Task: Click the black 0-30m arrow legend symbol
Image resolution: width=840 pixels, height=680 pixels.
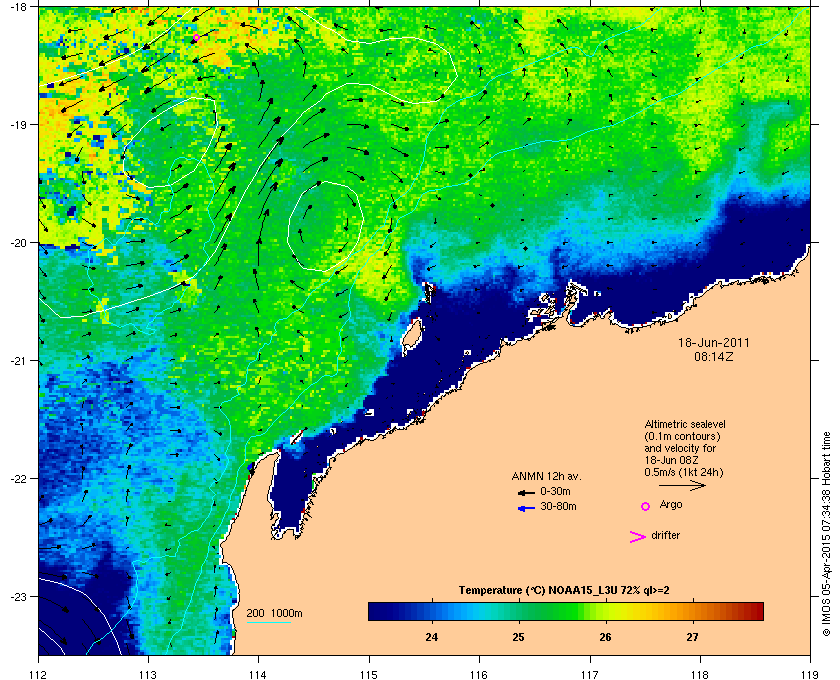Action: [x=526, y=492]
